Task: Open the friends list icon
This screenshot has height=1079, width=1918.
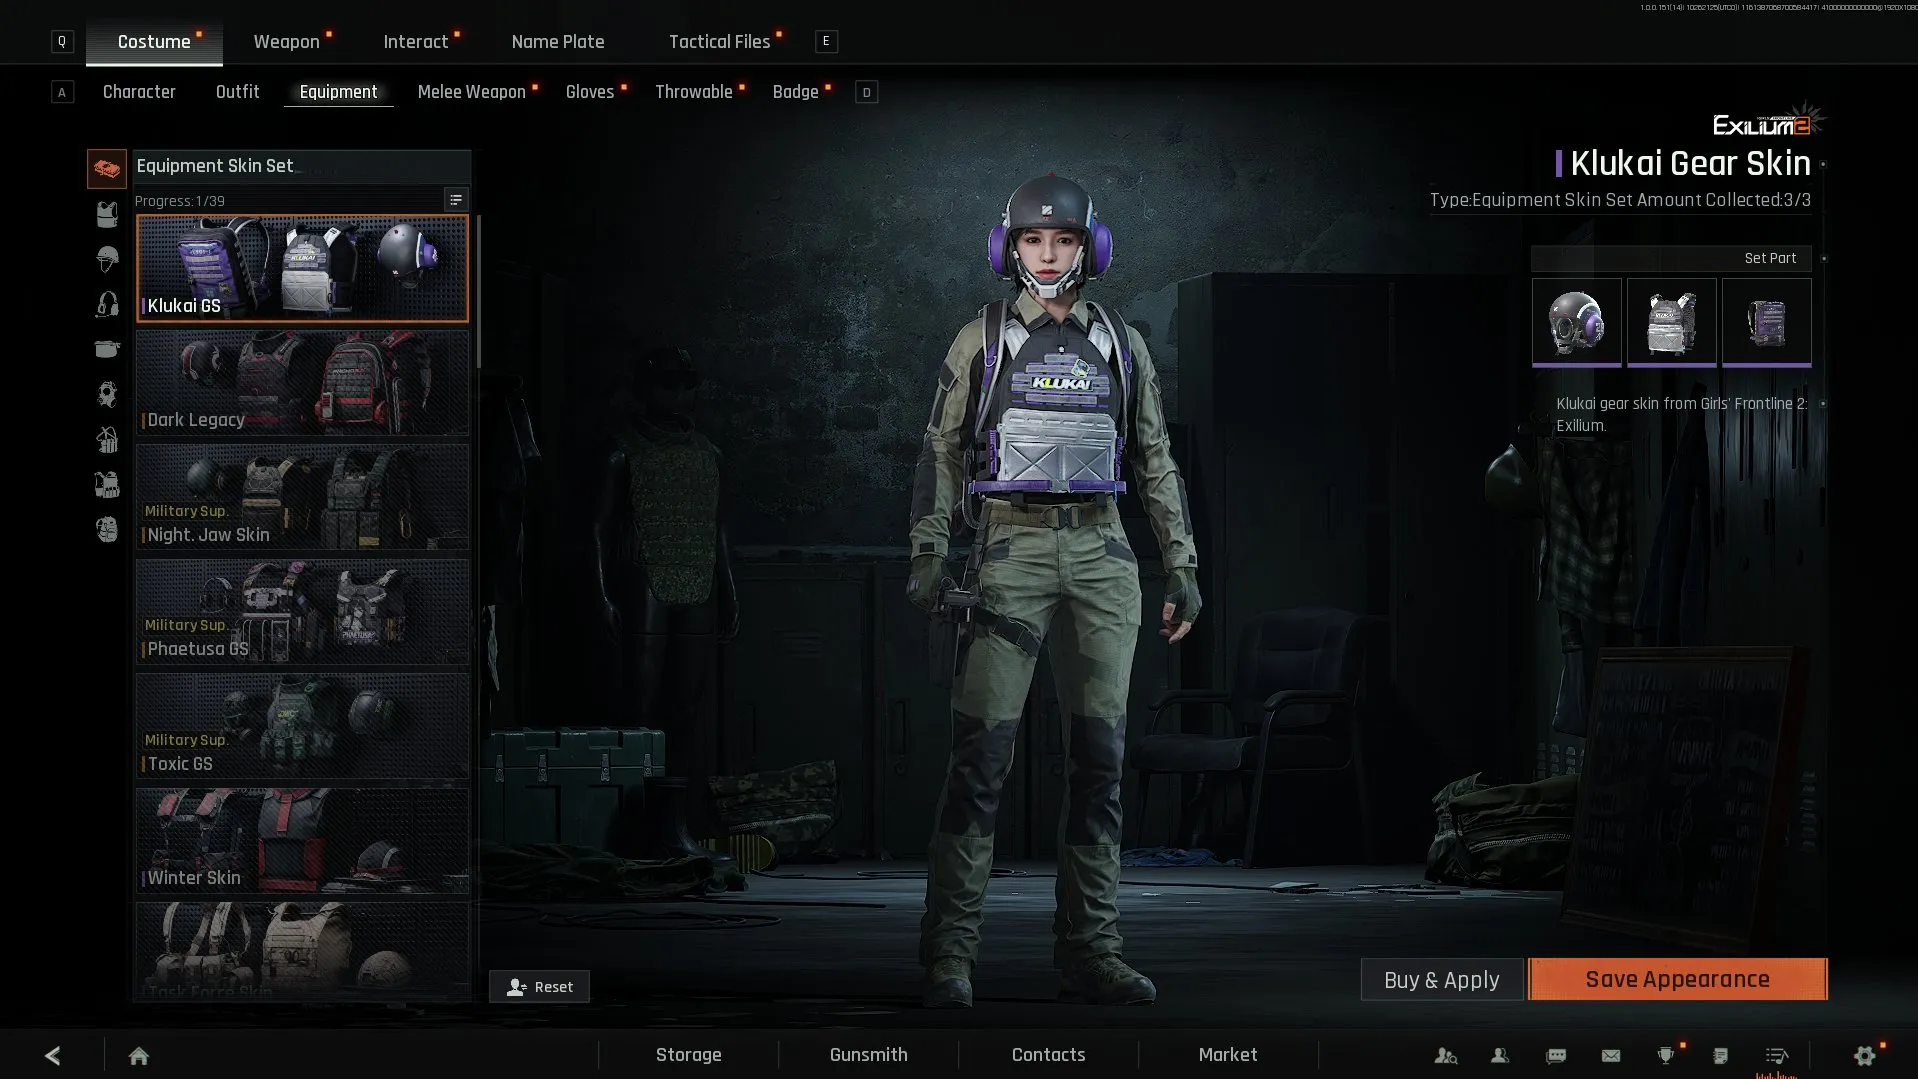Action: pyautogui.click(x=1500, y=1055)
